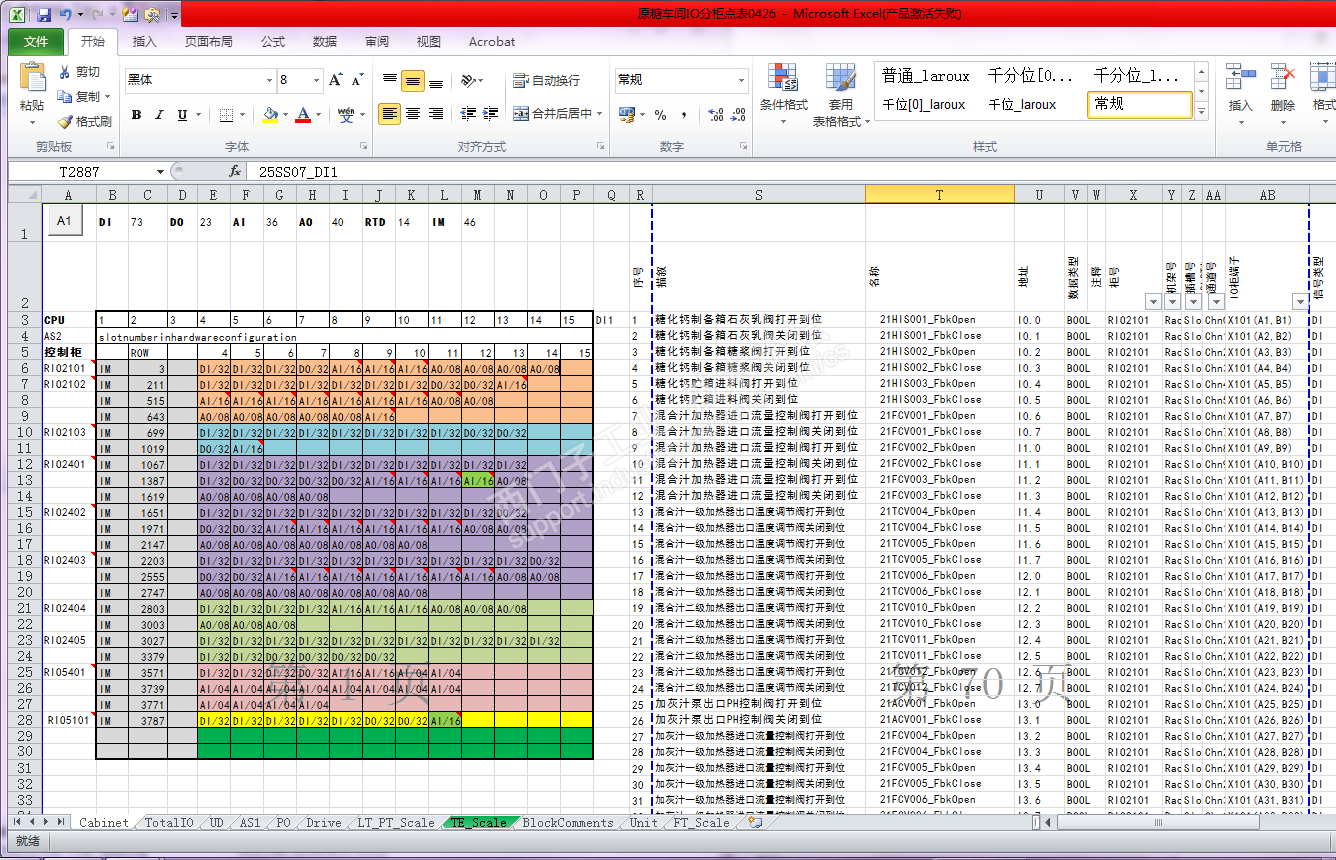Click the percent style icon

coord(660,115)
